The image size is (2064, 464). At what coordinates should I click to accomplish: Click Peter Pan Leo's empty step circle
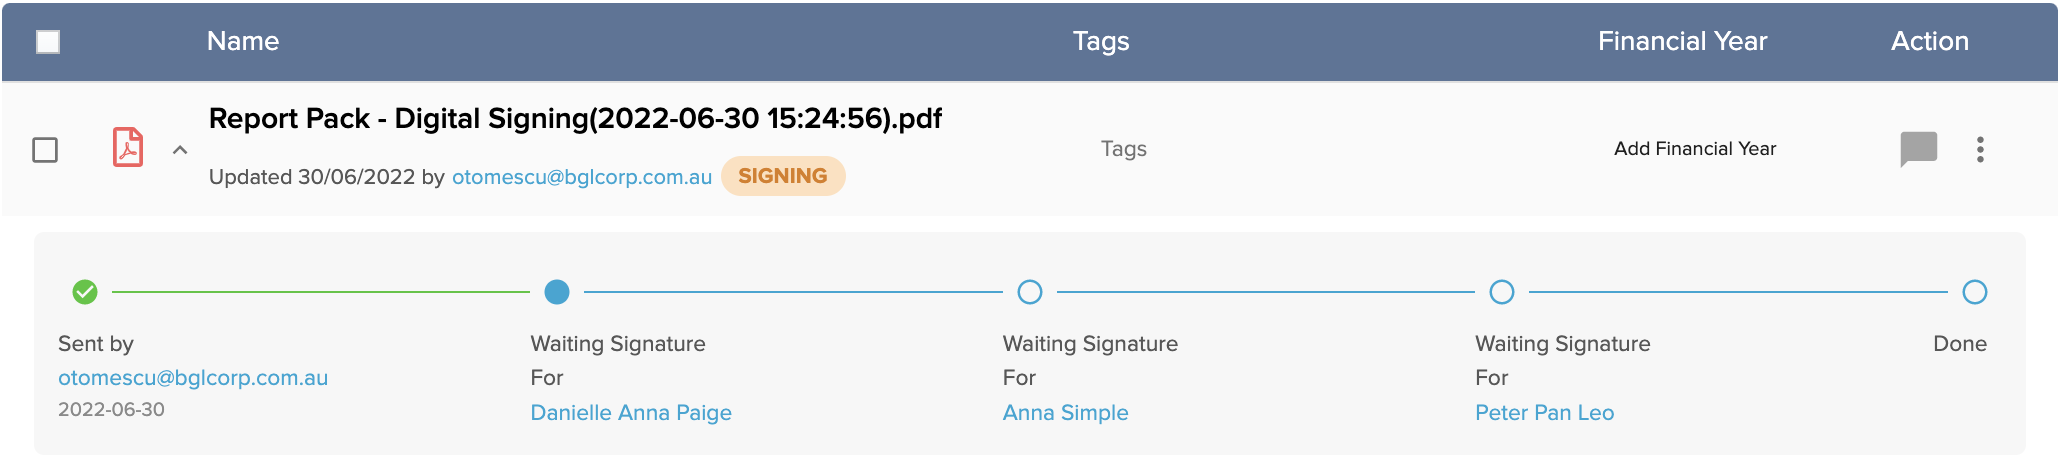[1502, 292]
